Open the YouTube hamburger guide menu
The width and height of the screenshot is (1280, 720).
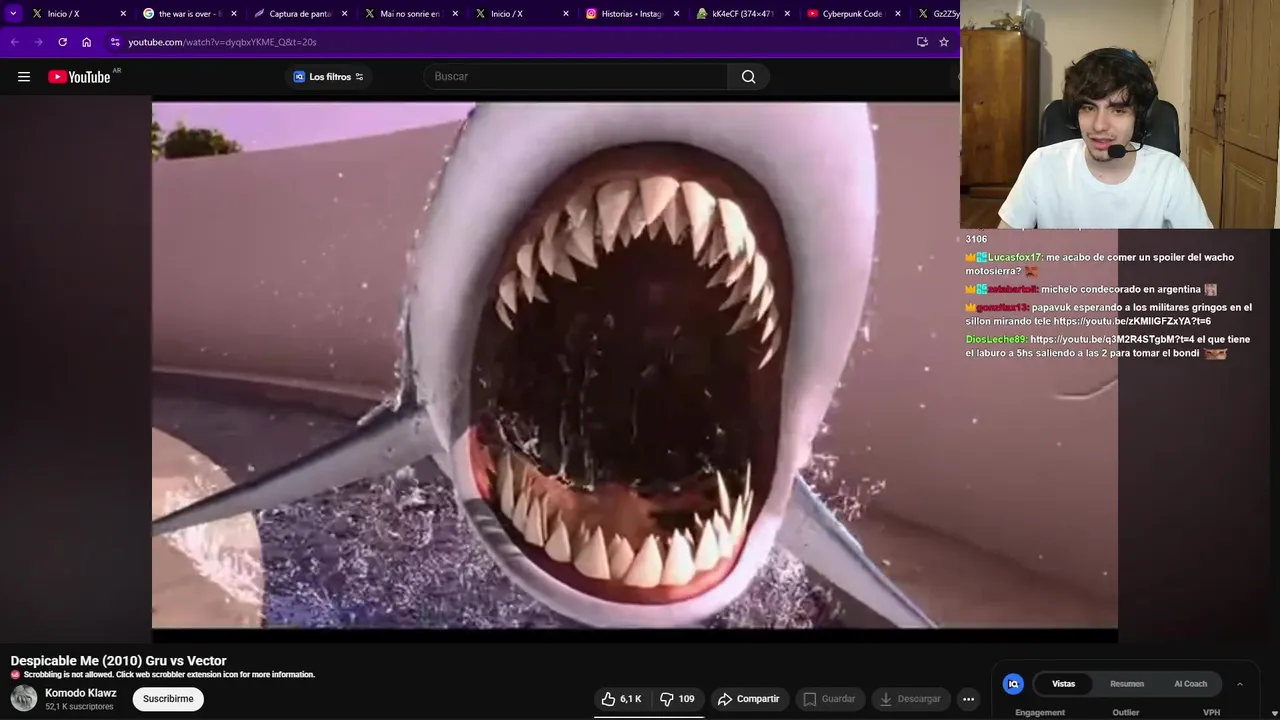24,77
